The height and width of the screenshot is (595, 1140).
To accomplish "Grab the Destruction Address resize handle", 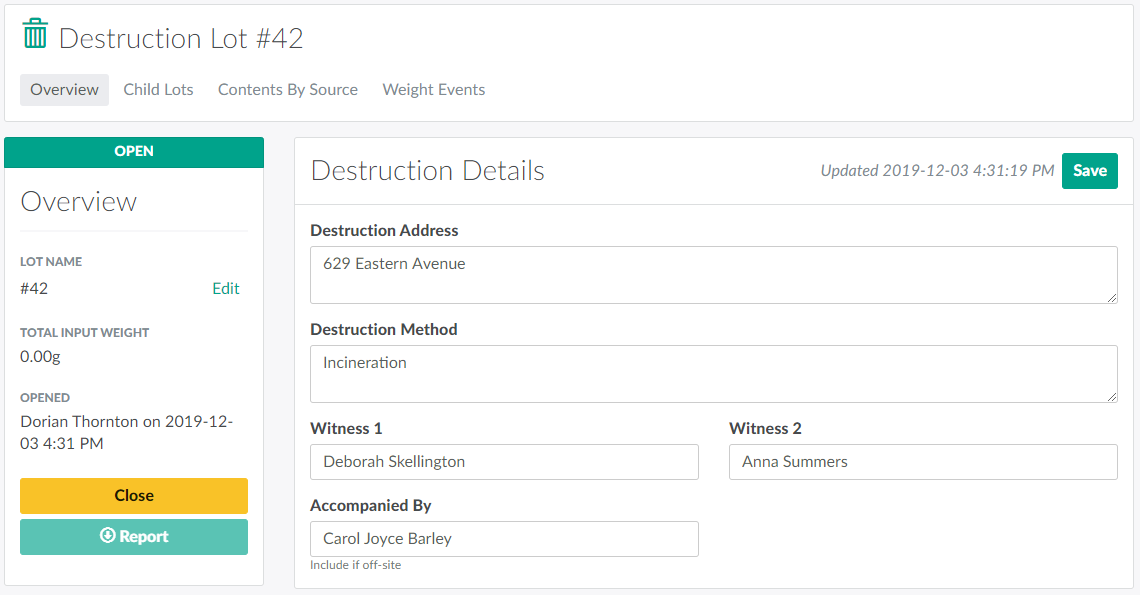I will click(x=1112, y=297).
